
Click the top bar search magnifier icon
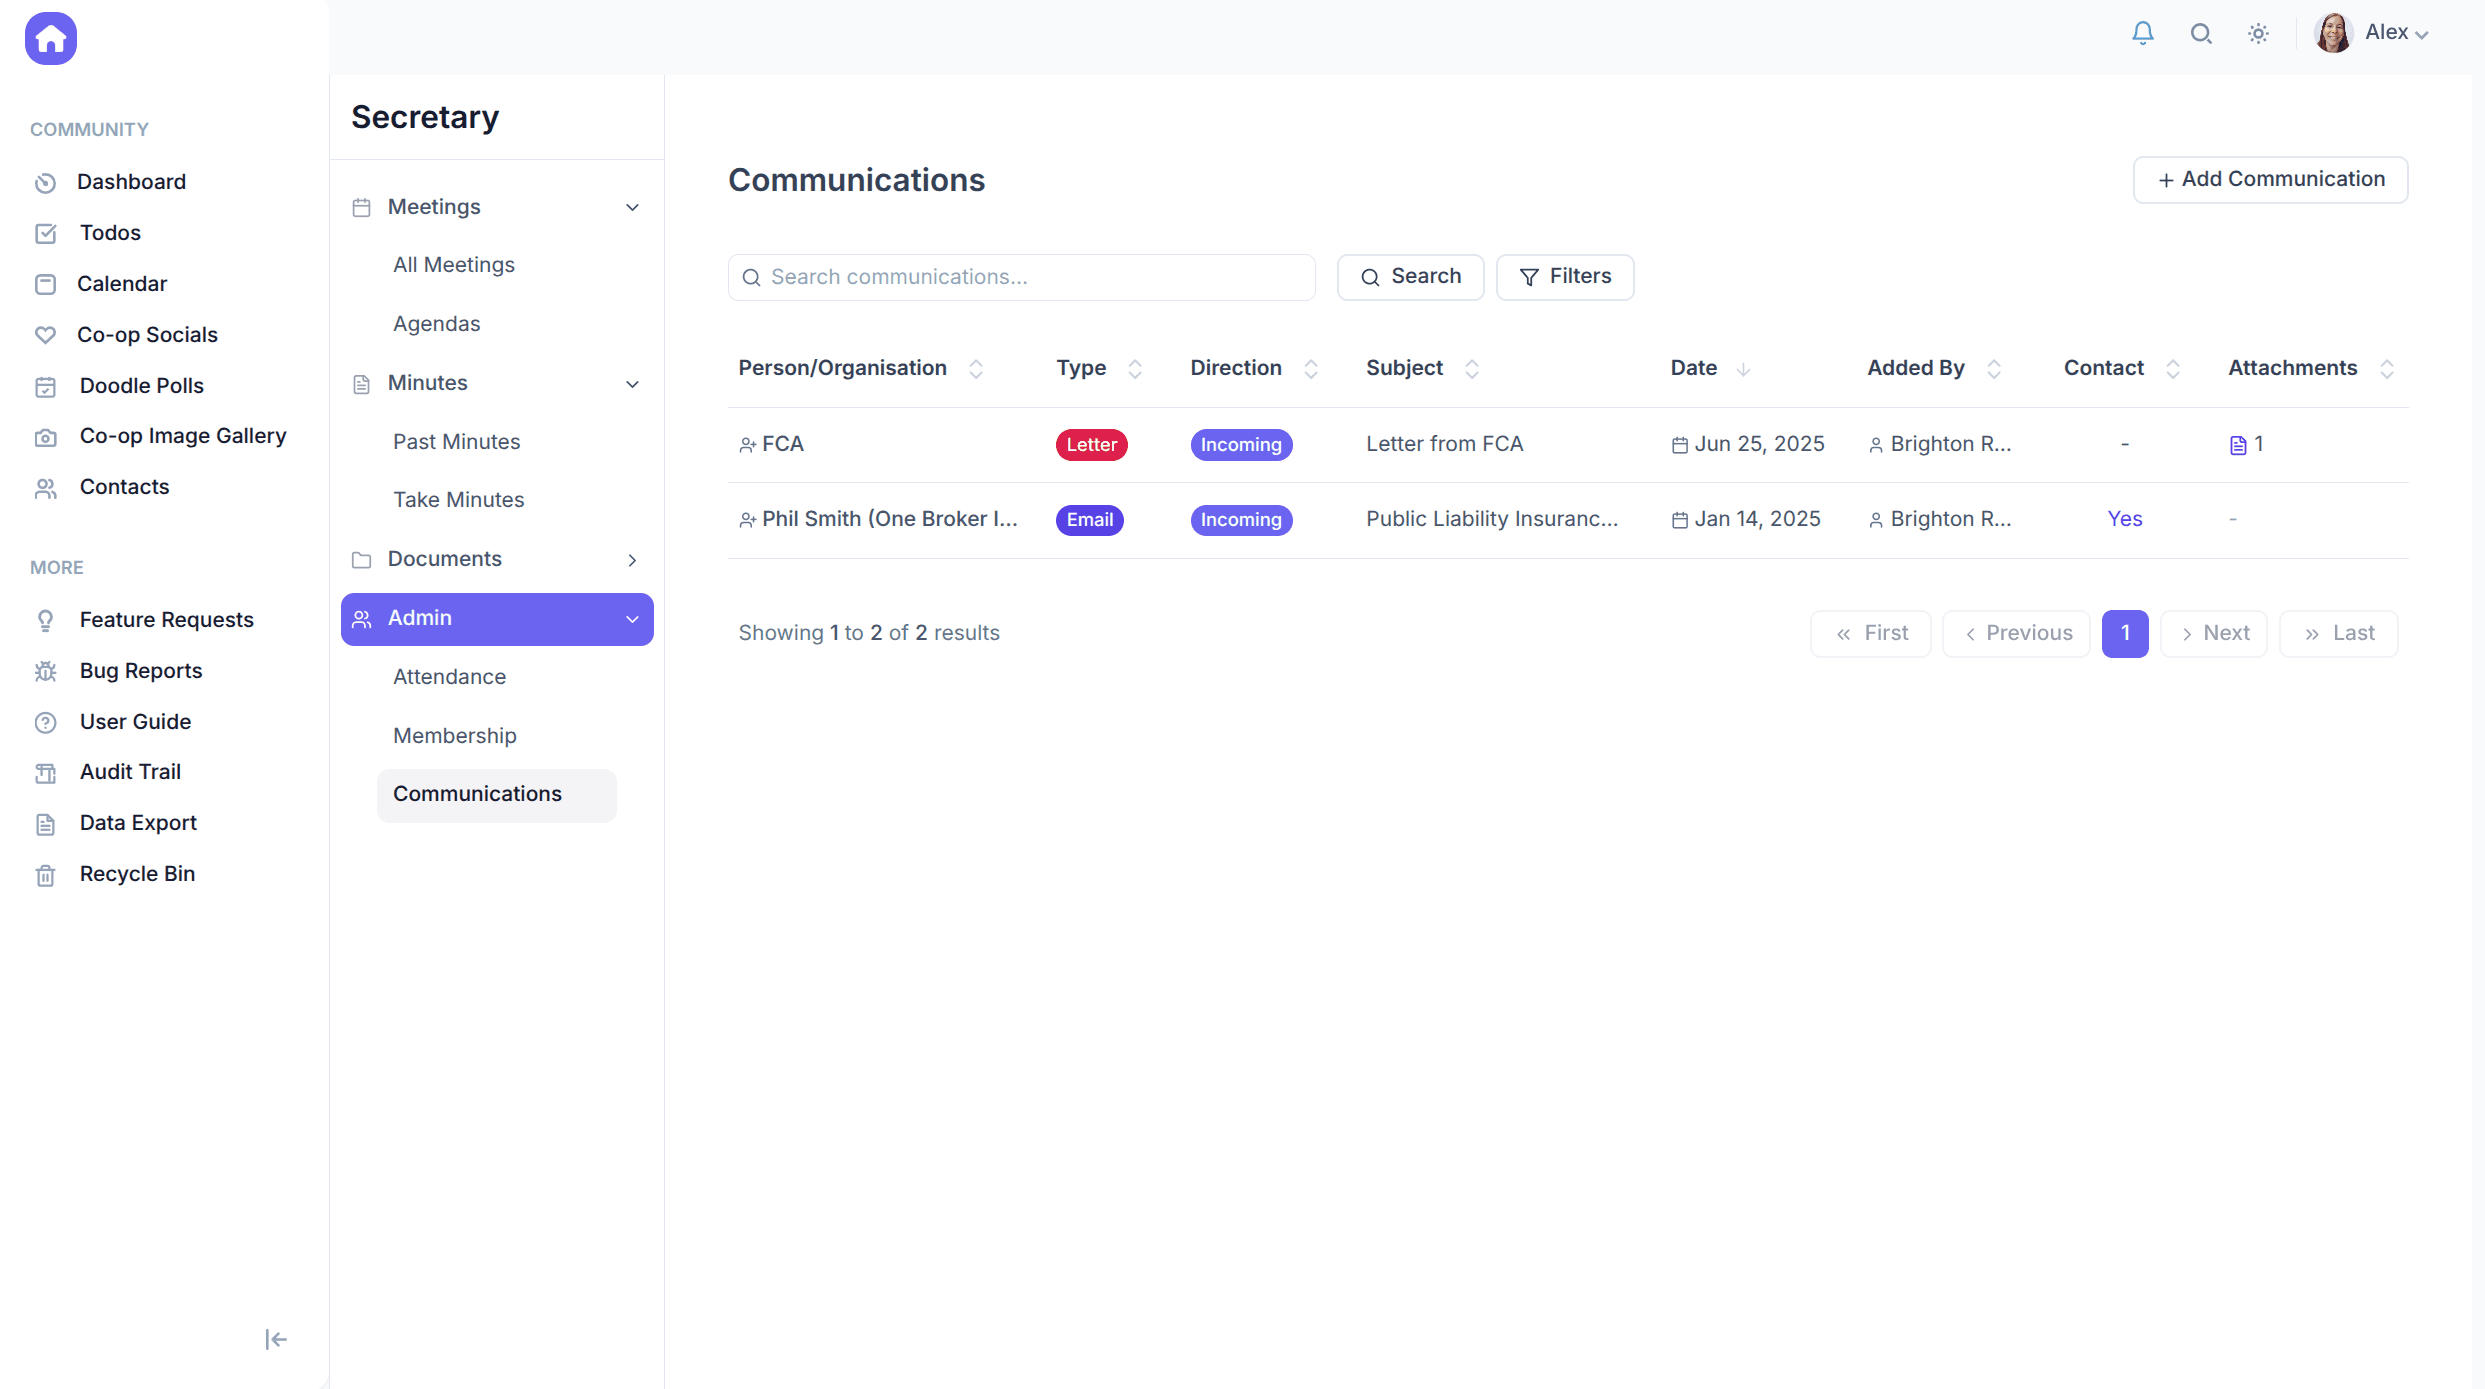pyautogui.click(x=2200, y=33)
